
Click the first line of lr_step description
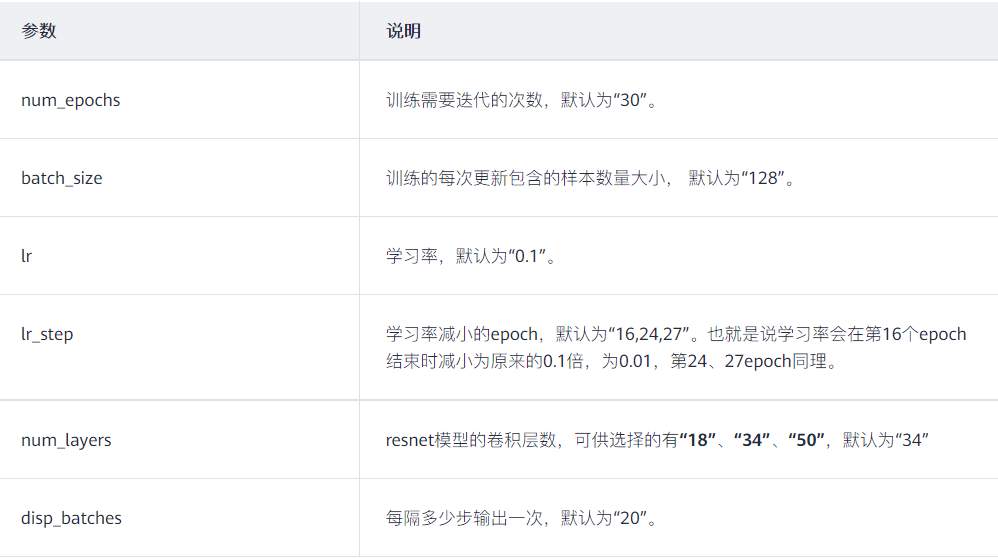tap(676, 334)
